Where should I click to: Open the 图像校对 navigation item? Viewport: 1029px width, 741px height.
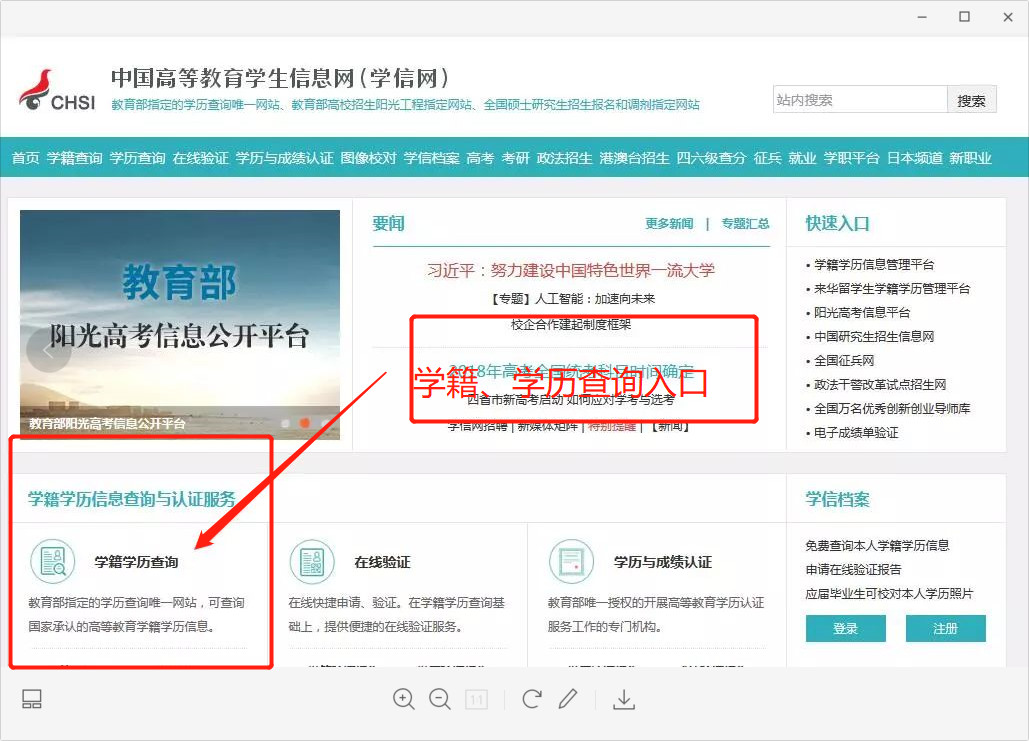tap(368, 158)
